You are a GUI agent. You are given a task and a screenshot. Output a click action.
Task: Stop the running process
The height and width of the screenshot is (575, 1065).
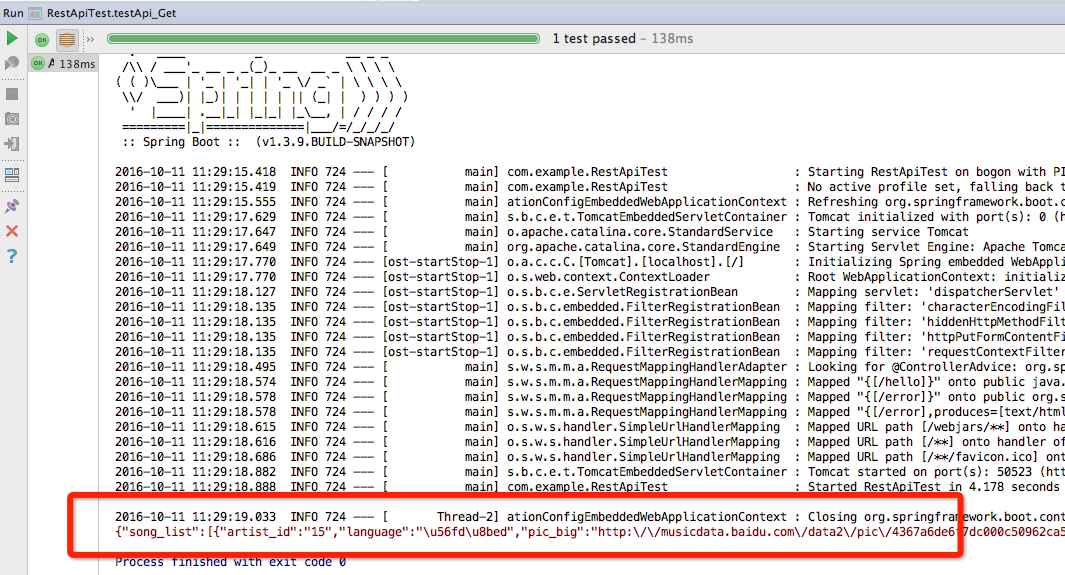tap(12, 94)
